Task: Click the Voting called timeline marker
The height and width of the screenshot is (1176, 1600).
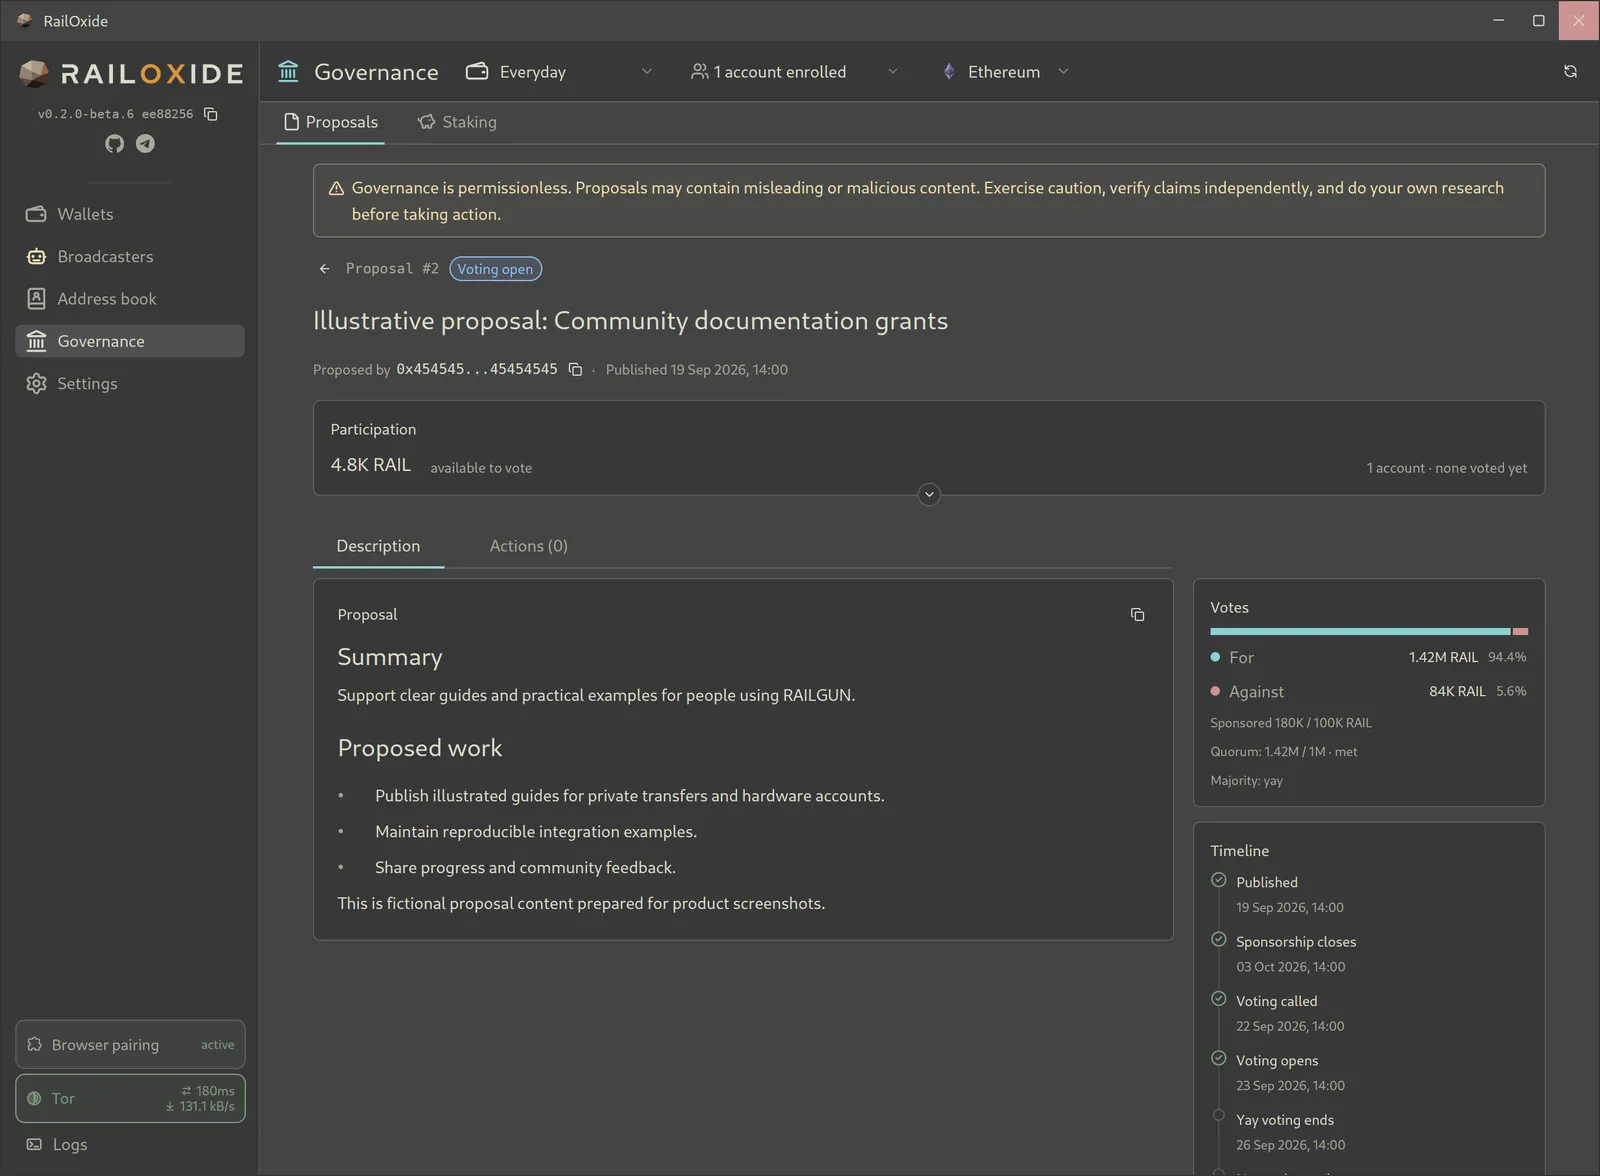Action: coord(1218,998)
